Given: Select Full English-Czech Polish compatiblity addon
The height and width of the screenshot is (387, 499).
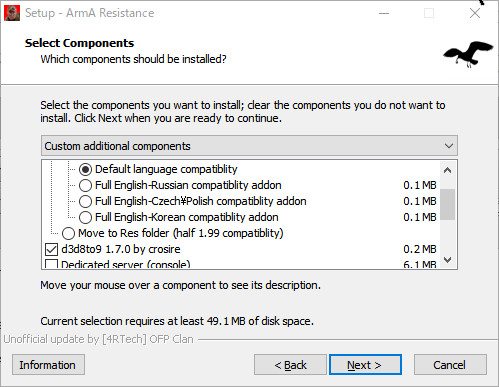Looking at the screenshot, I should 85,201.
